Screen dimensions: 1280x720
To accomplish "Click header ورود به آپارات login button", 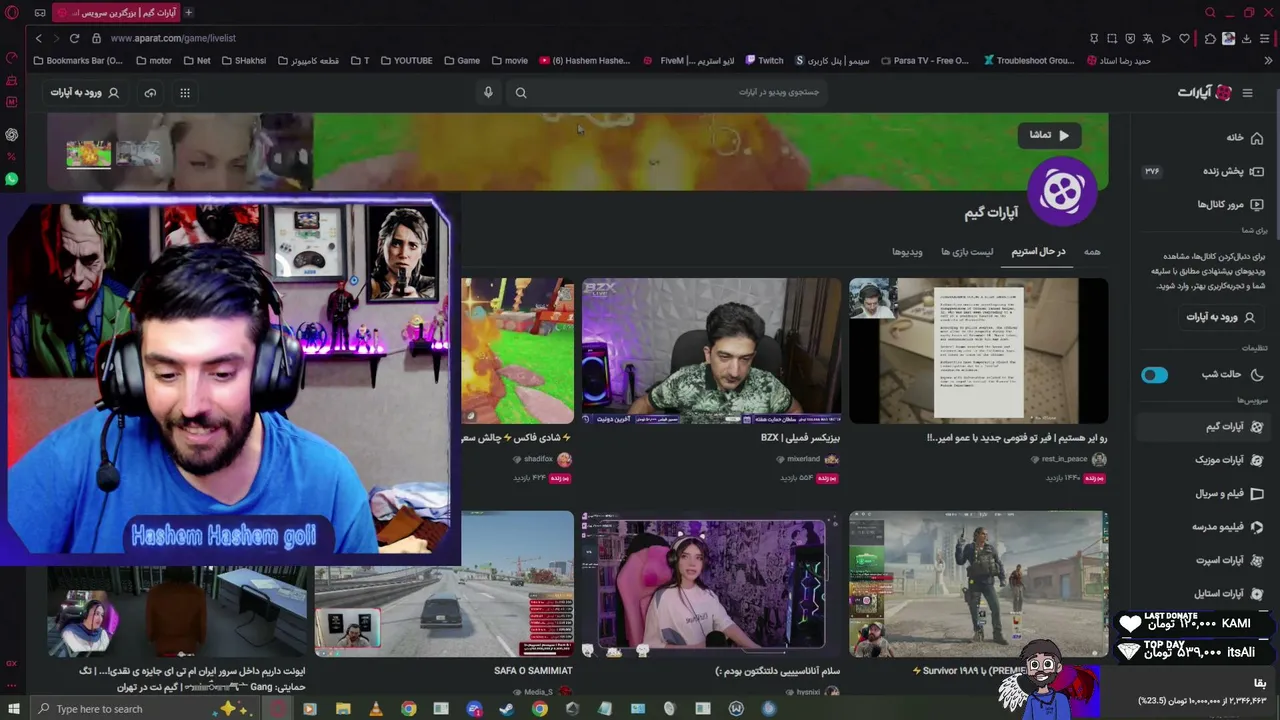I will coord(85,93).
